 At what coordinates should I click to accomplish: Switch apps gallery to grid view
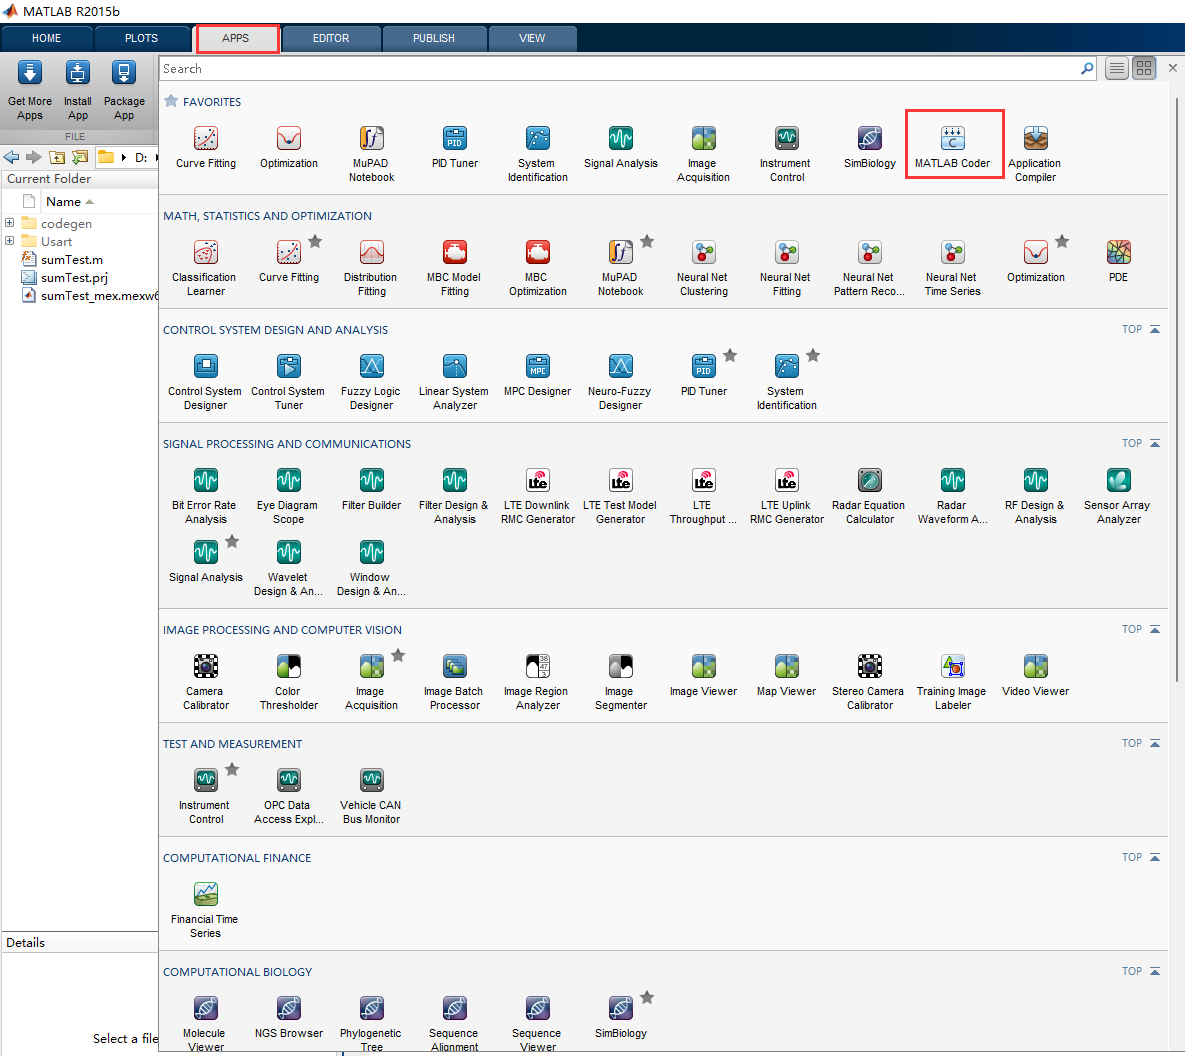coord(1144,69)
